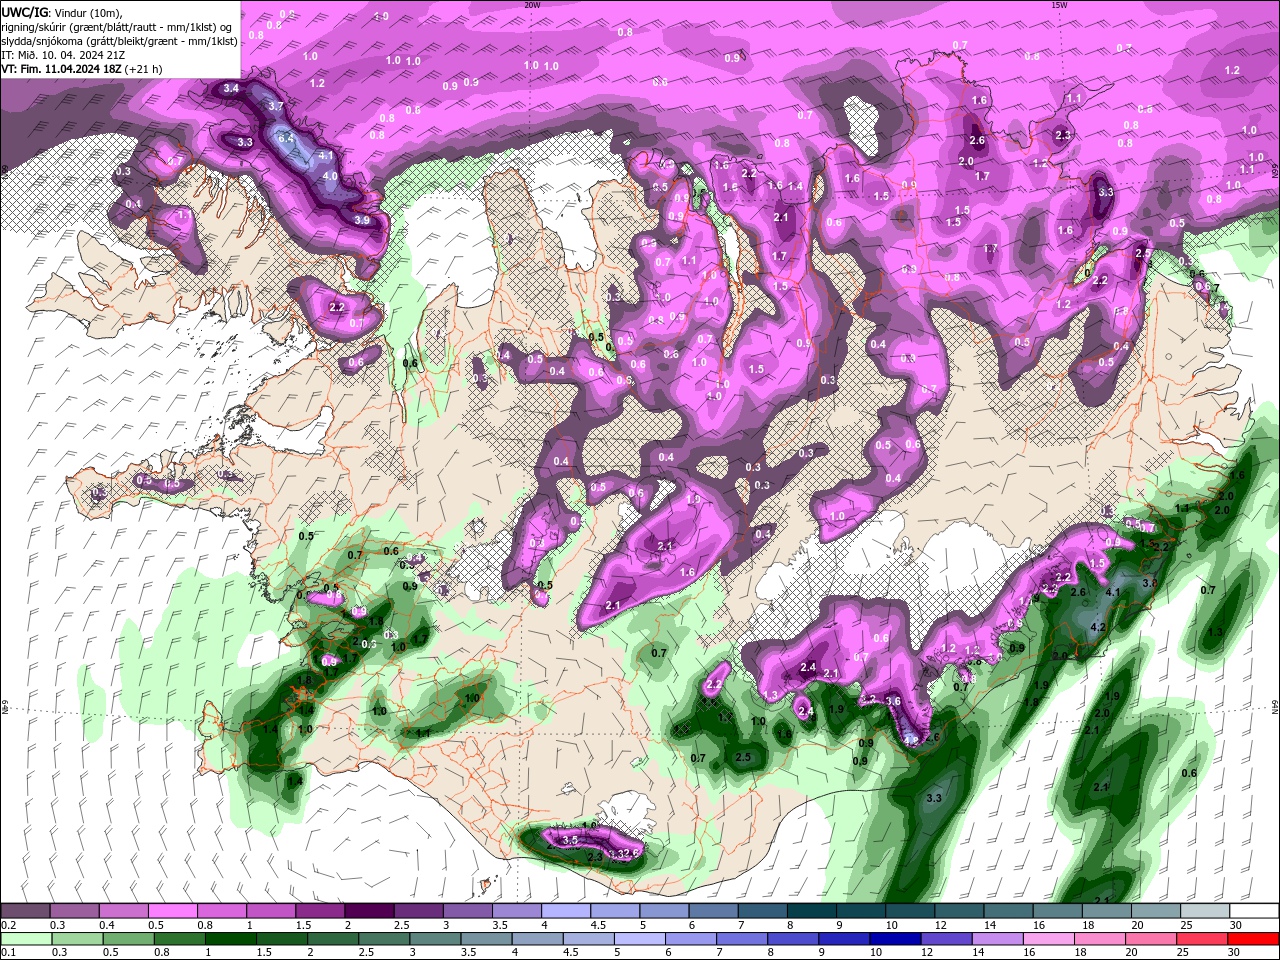
Task: Click the bright pink snow swatch between 0.5 and 0.8
Action: (173, 911)
